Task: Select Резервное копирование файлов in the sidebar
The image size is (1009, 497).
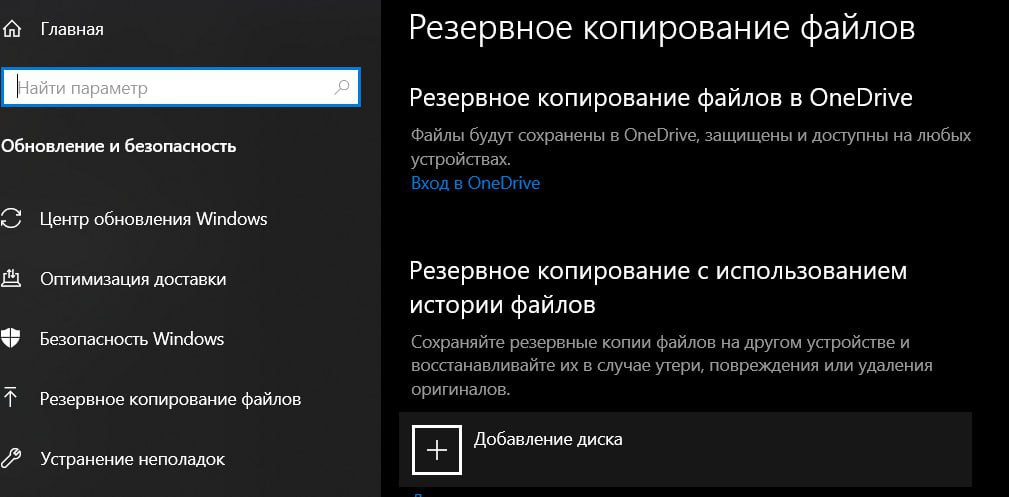Action: (x=170, y=399)
